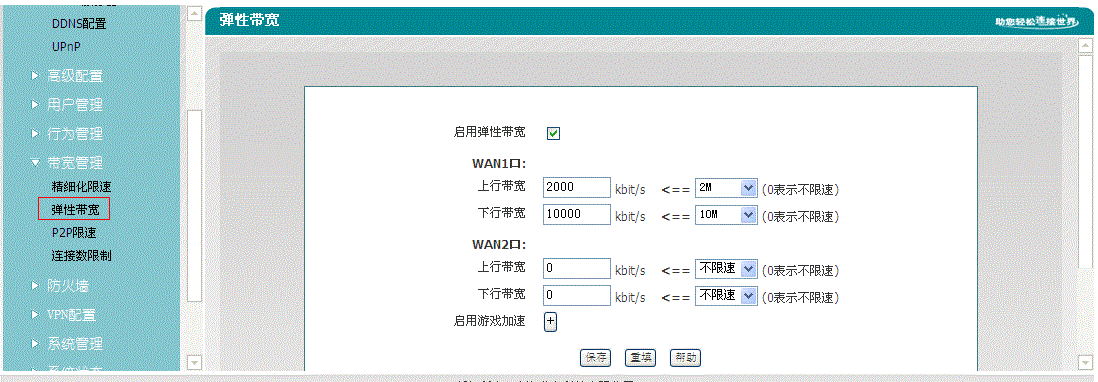Click WAN2 下行带宽 input field
1098x382 pixels.
577,296
